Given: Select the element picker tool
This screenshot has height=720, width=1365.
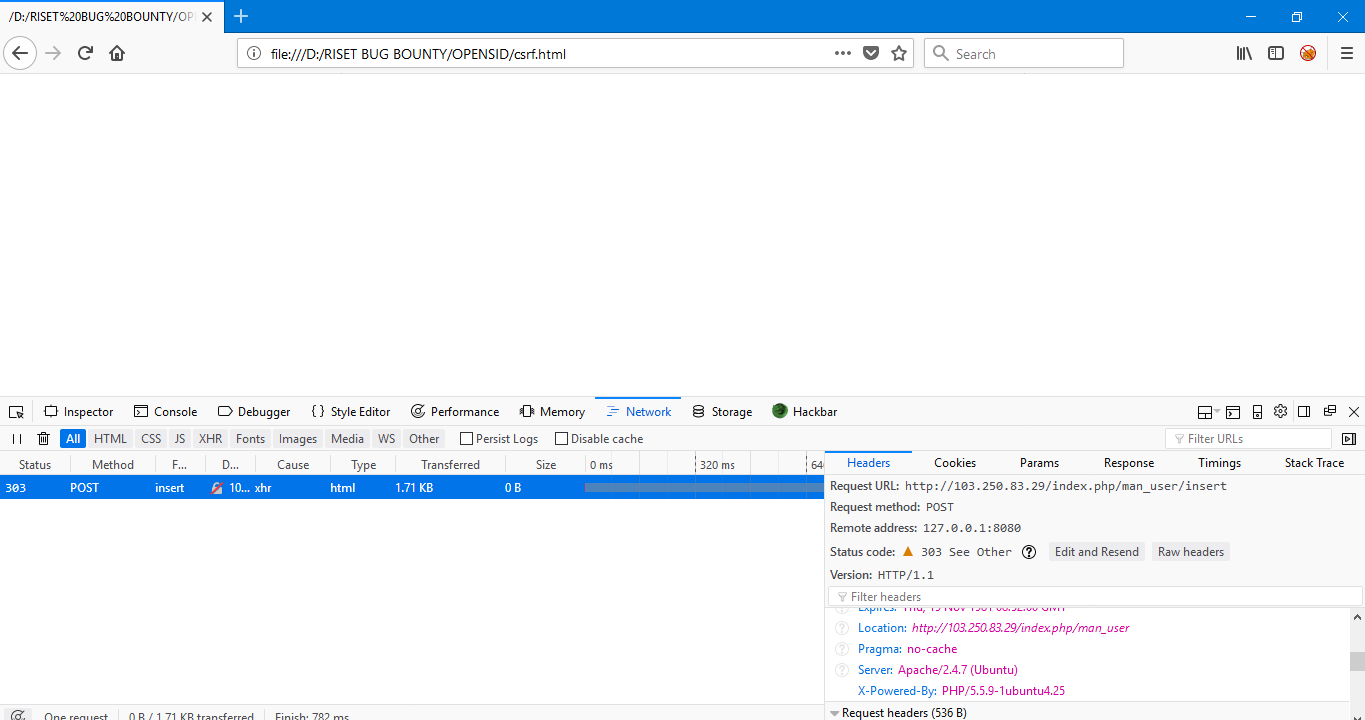Looking at the screenshot, I should click(x=16, y=411).
